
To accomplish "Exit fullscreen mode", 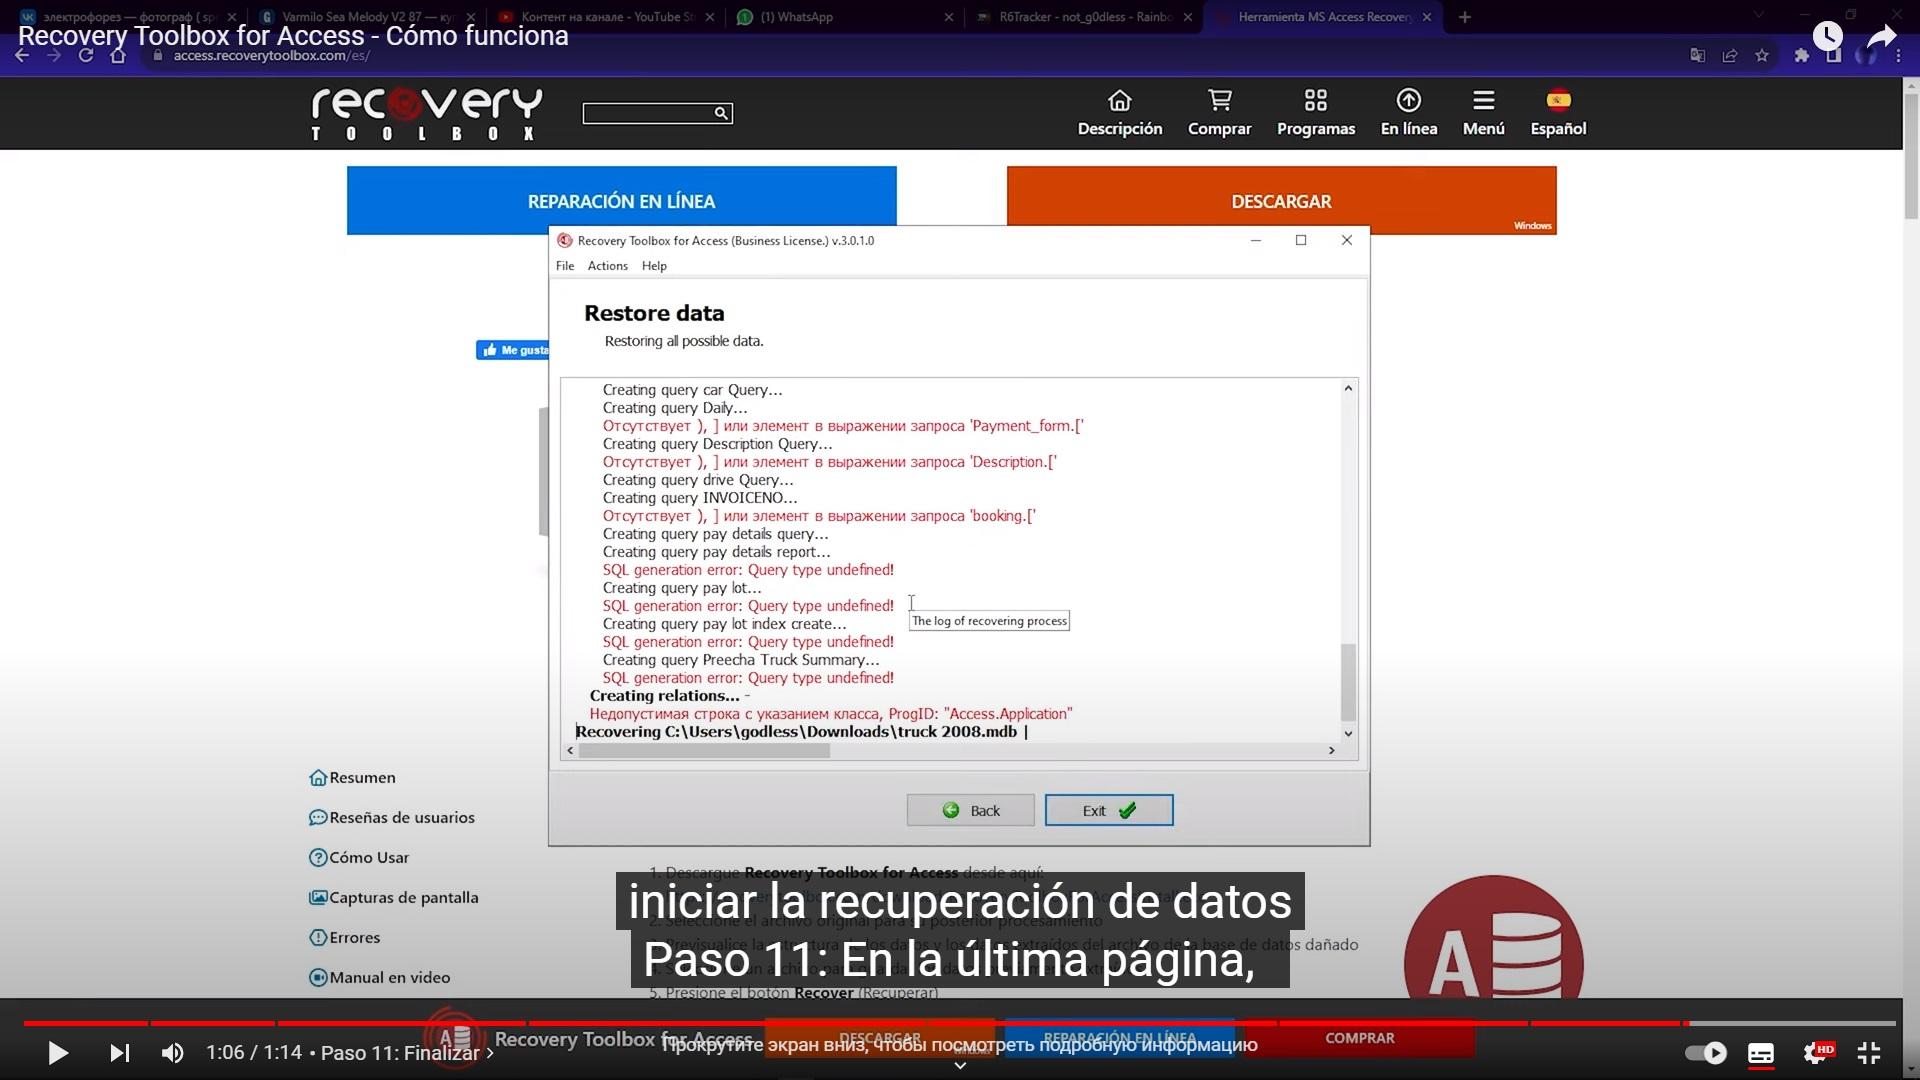I will pos(1869,1053).
